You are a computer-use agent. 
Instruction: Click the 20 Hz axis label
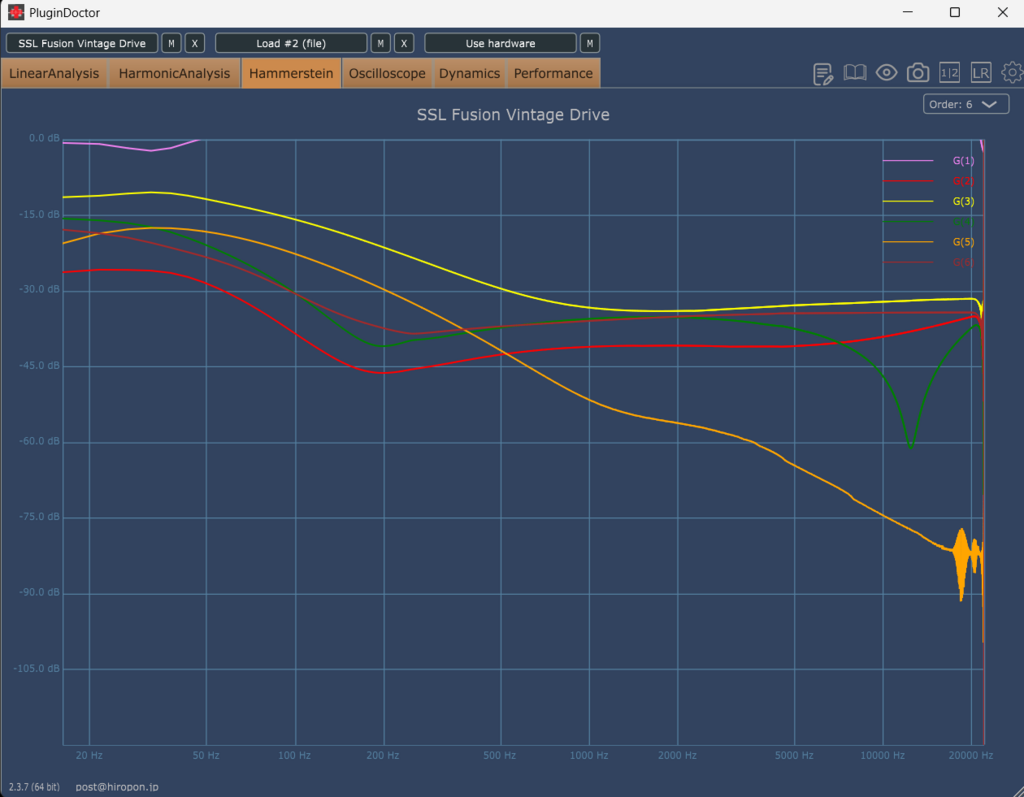[x=89, y=755]
